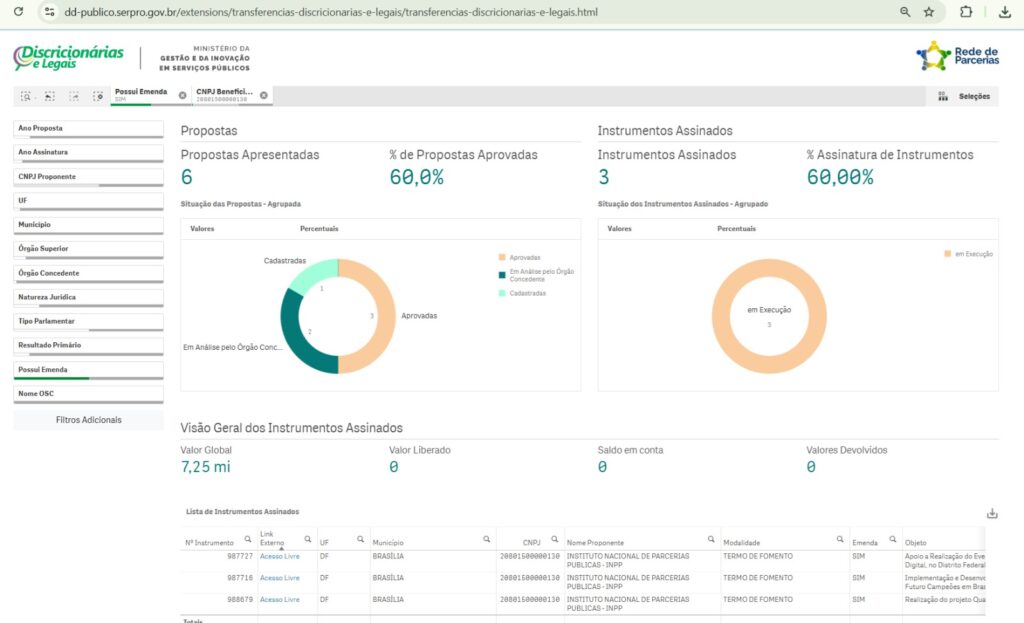Remove the CNPJ Beneficiário selection chip
Screen dimensions: 1024x623
(264, 96)
